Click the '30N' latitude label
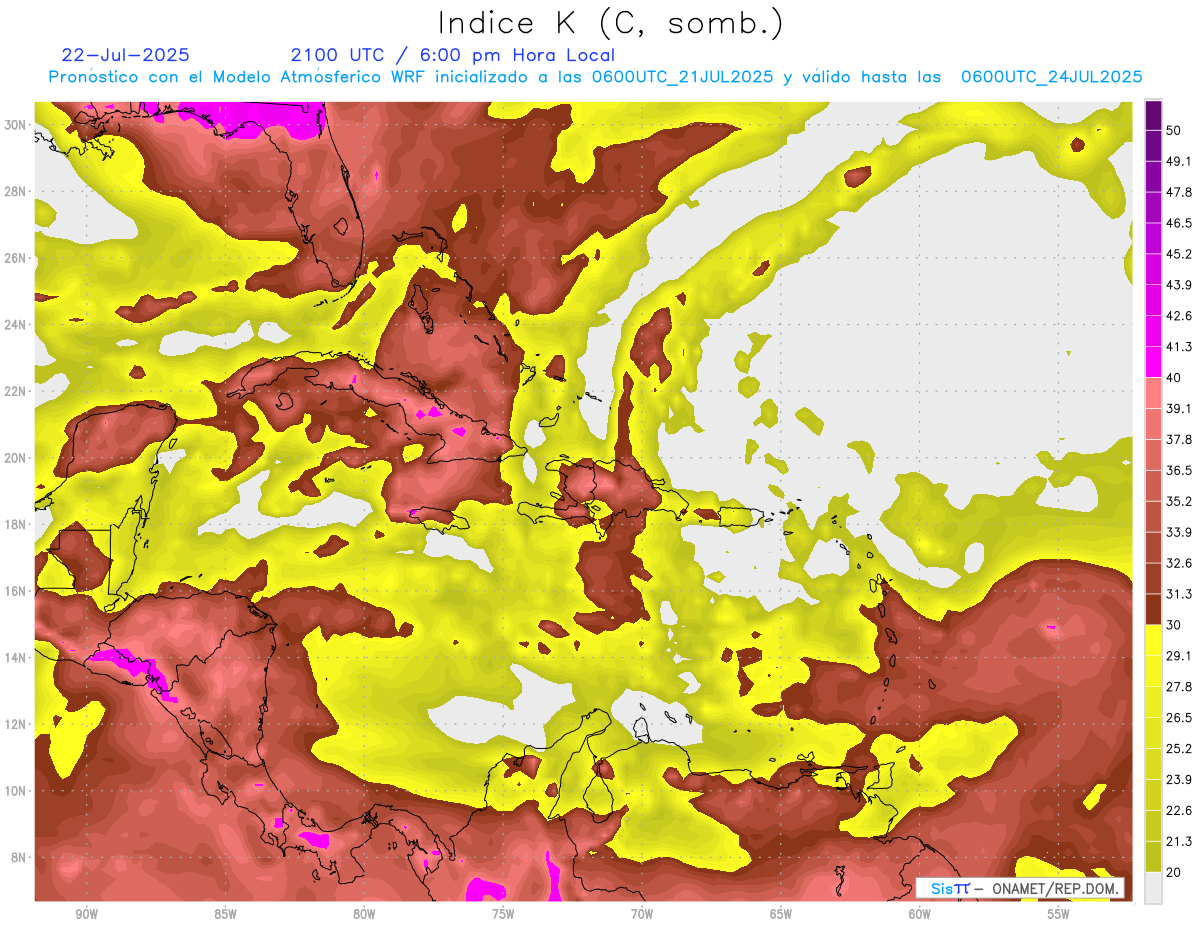This screenshot has height=927, width=1200. click(15, 124)
